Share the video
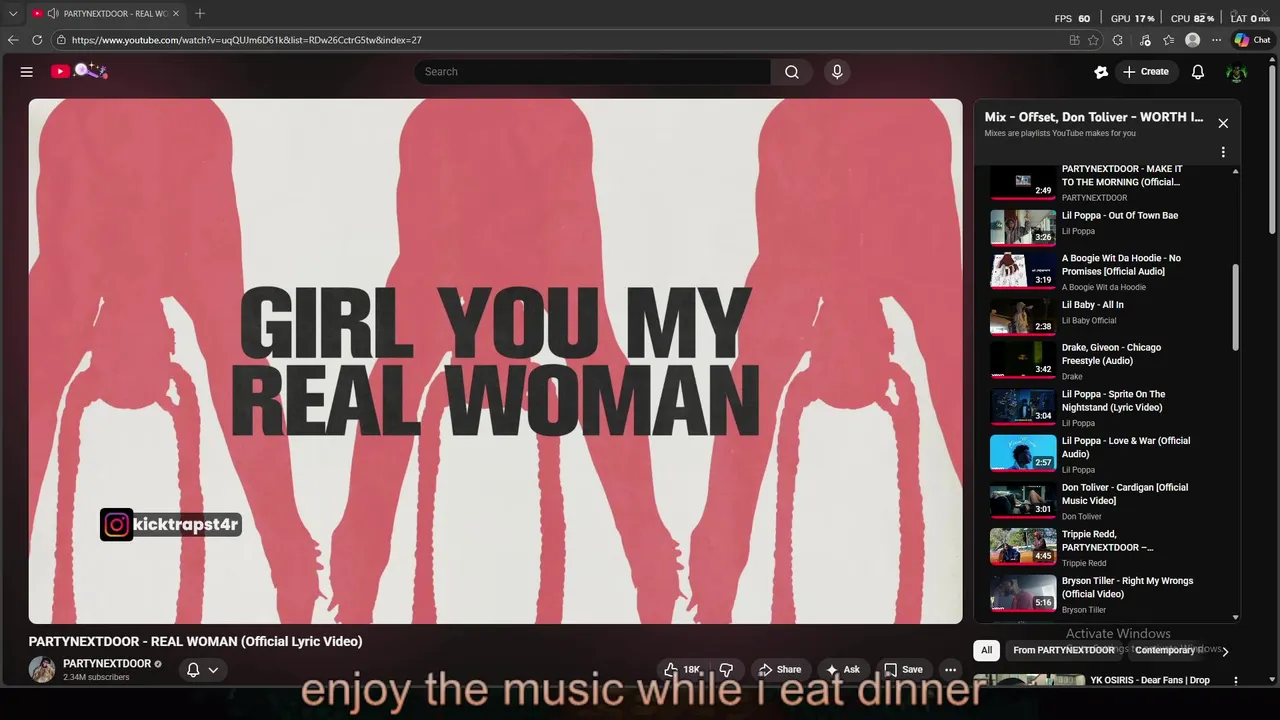The image size is (1280, 720). click(x=780, y=670)
